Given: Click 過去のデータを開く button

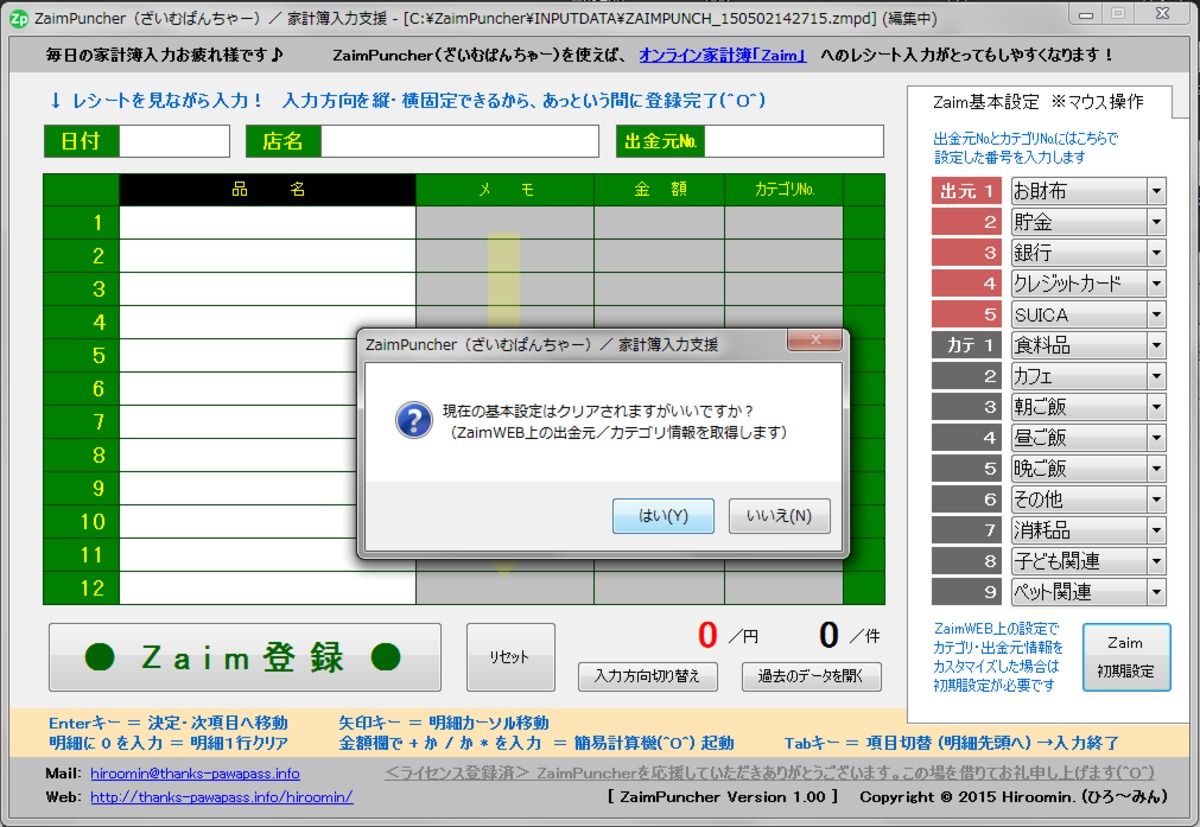Looking at the screenshot, I should pos(811,676).
